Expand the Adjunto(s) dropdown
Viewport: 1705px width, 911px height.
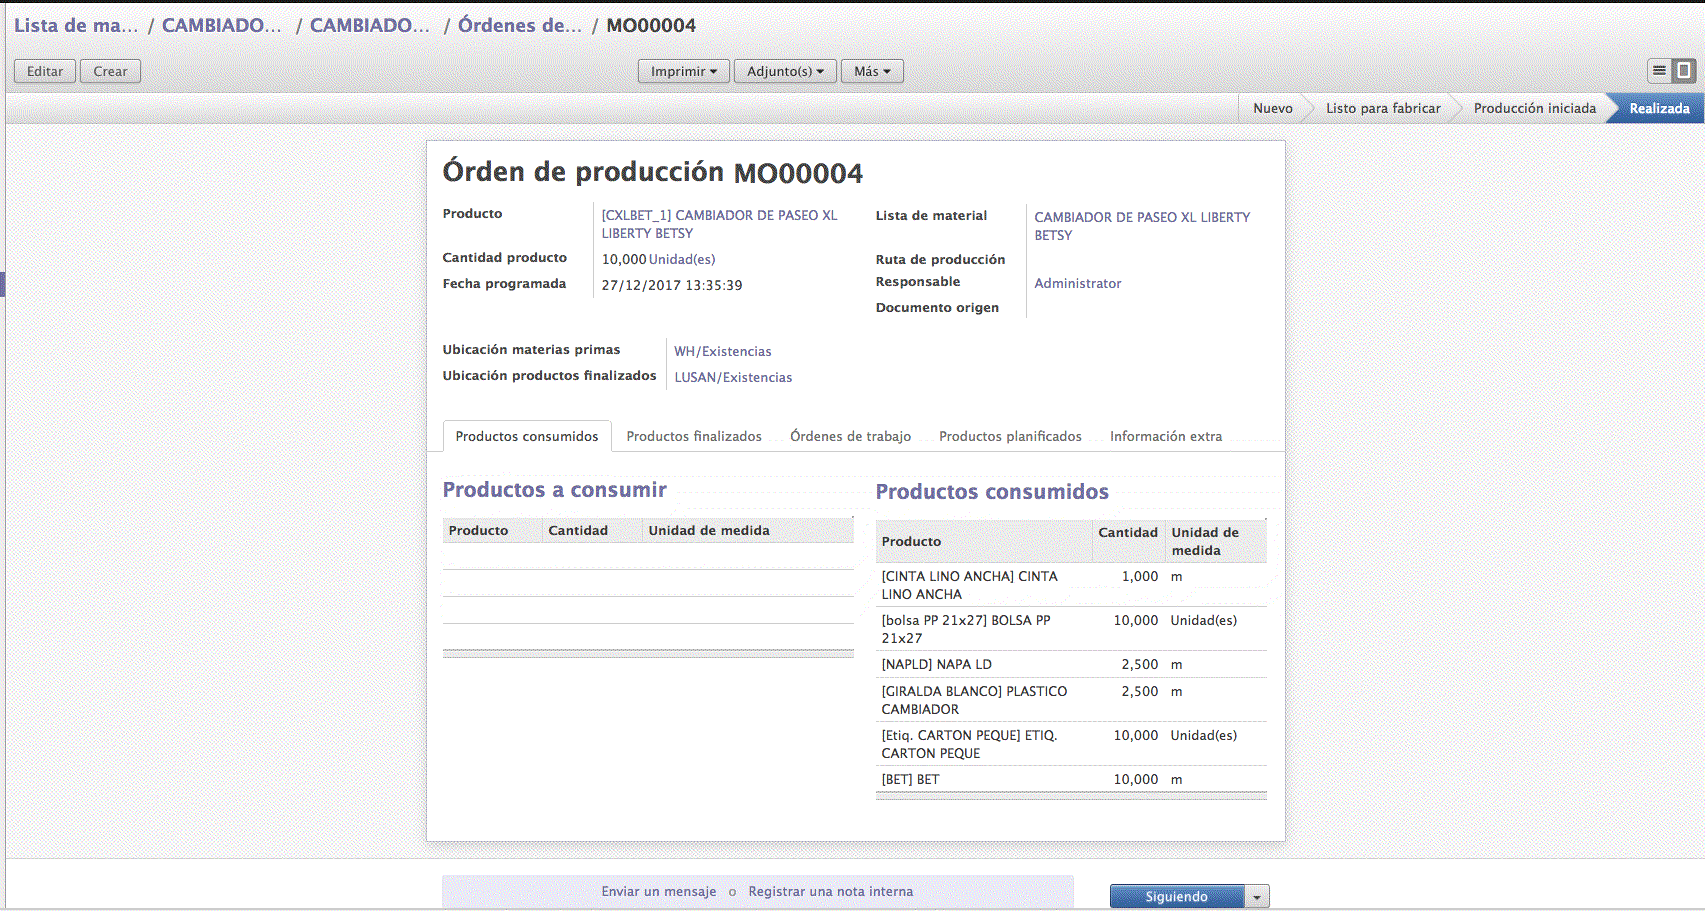tap(785, 71)
